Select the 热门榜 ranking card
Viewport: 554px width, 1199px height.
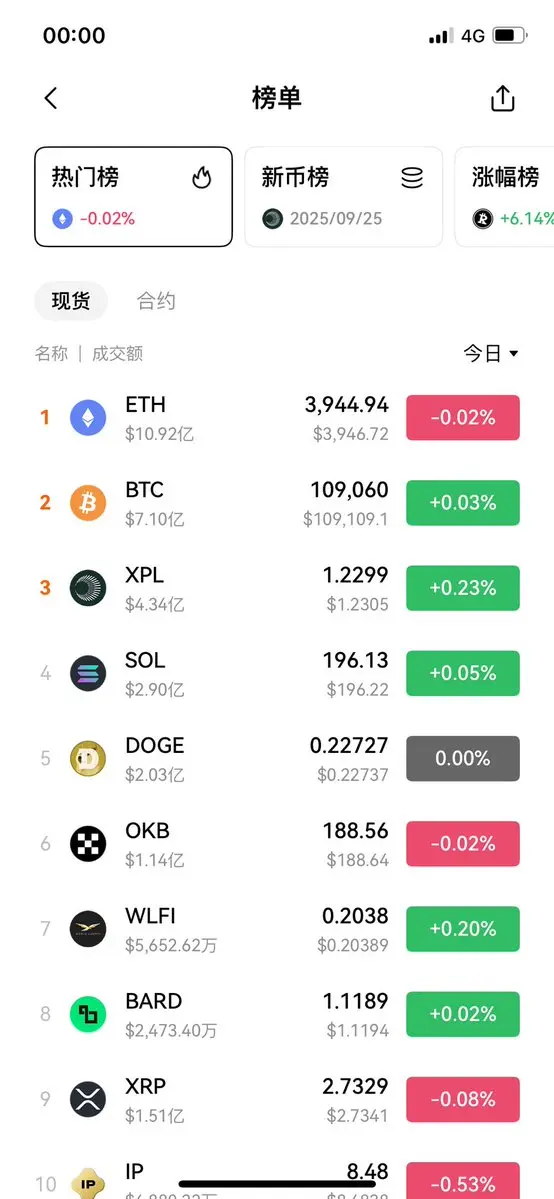[133, 197]
